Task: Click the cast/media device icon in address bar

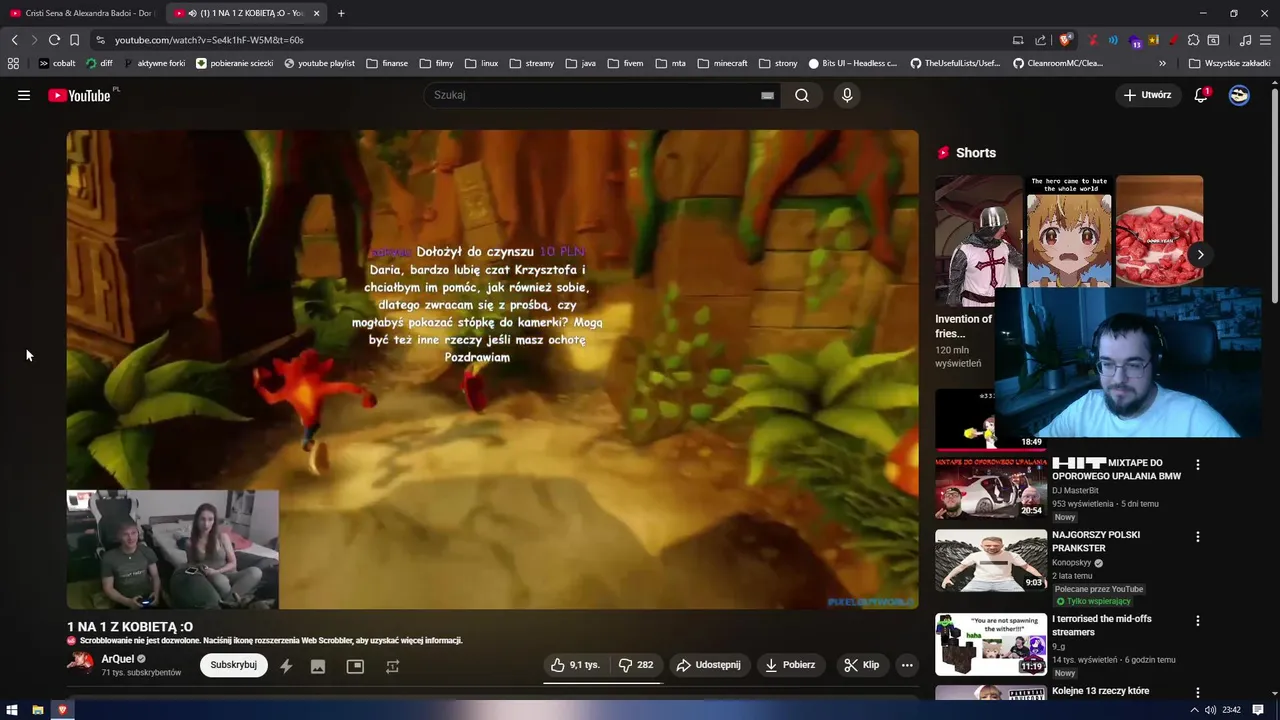Action: pyautogui.click(x=1018, y=40)
